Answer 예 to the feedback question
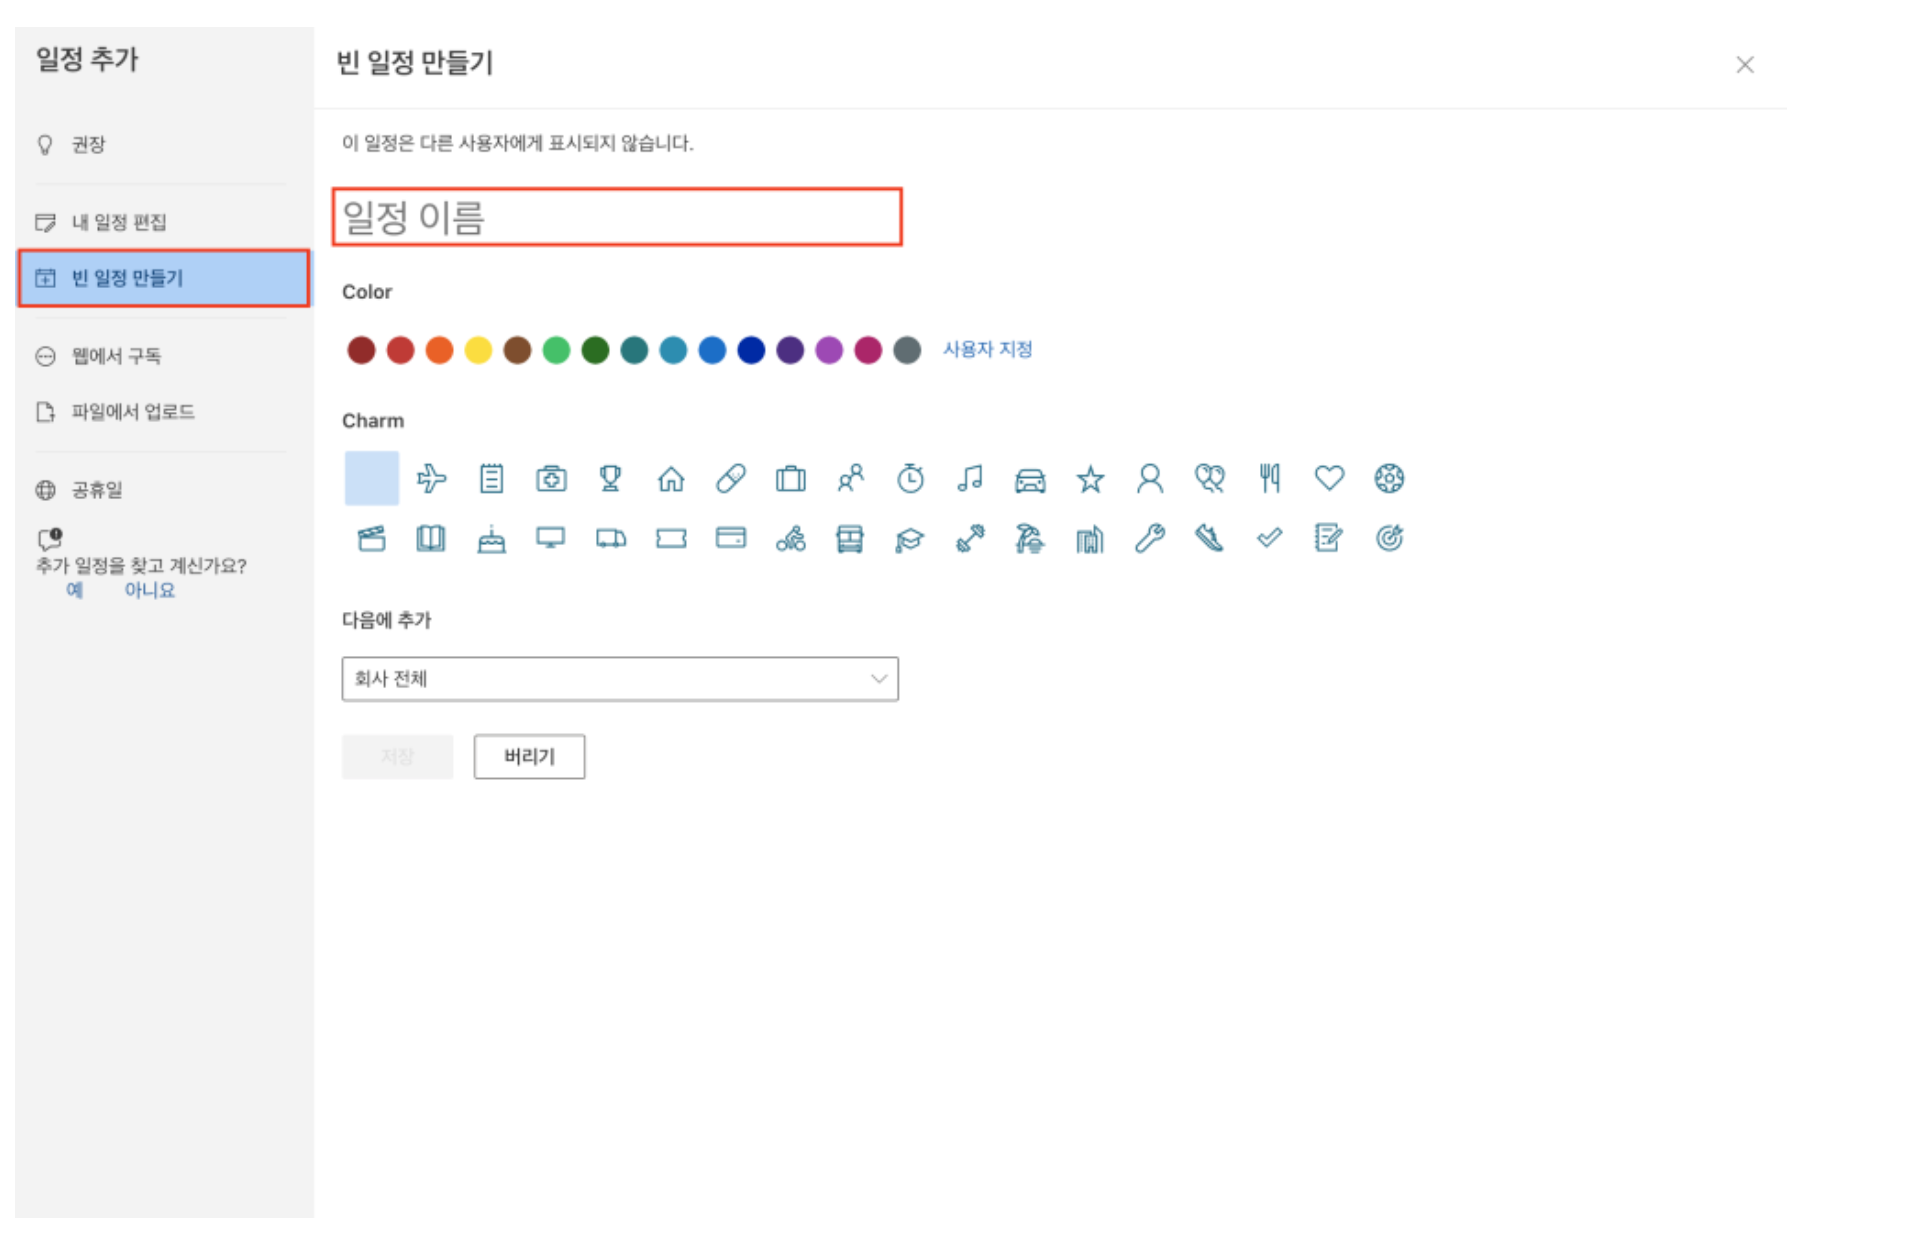 74,591
